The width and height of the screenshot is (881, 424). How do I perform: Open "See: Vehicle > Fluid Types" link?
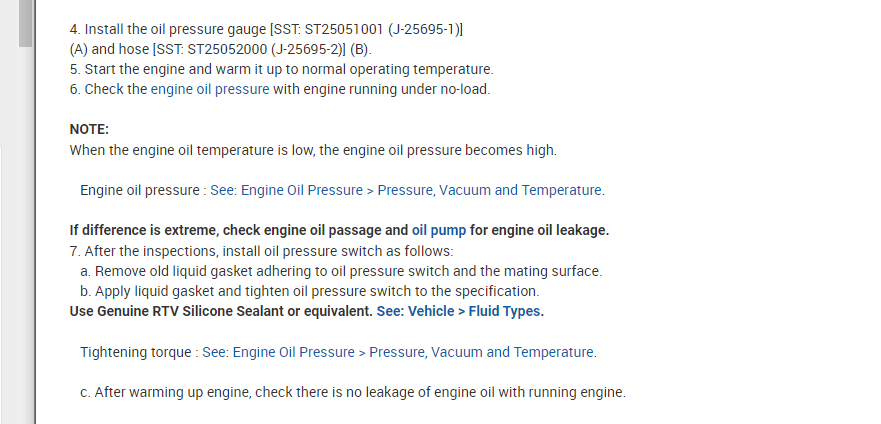pyautogui.click(x=459, y=311)
